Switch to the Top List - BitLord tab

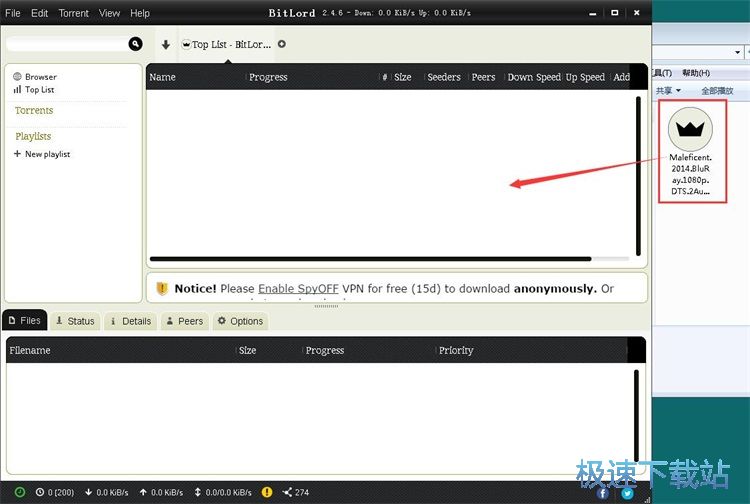[227, 44]
